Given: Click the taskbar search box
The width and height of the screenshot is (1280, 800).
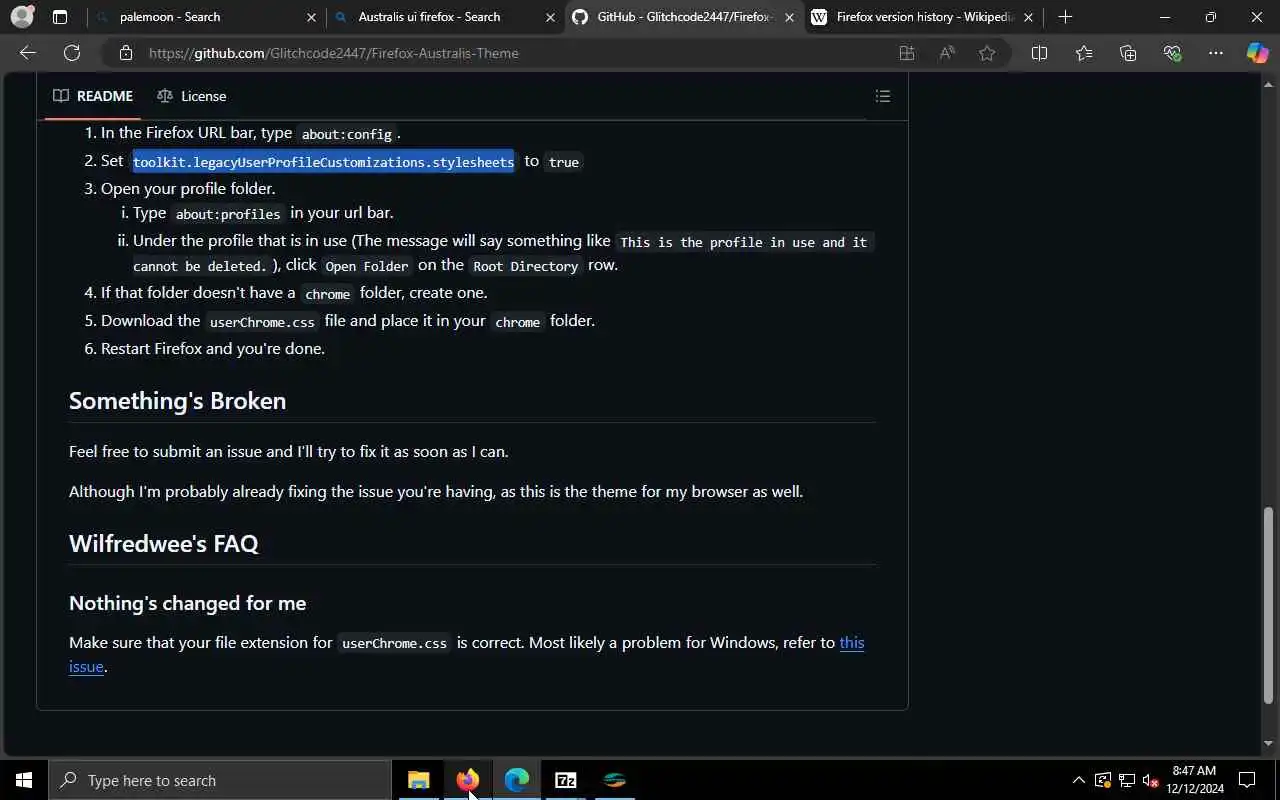Looking at the screenshot, I should click(x=220, y=780).
